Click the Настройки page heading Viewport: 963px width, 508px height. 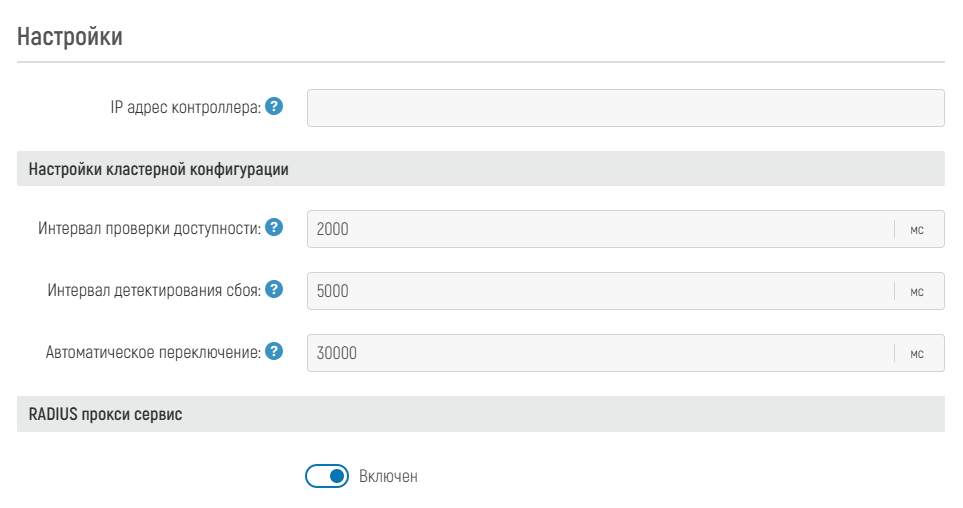(x=70, y=38)
